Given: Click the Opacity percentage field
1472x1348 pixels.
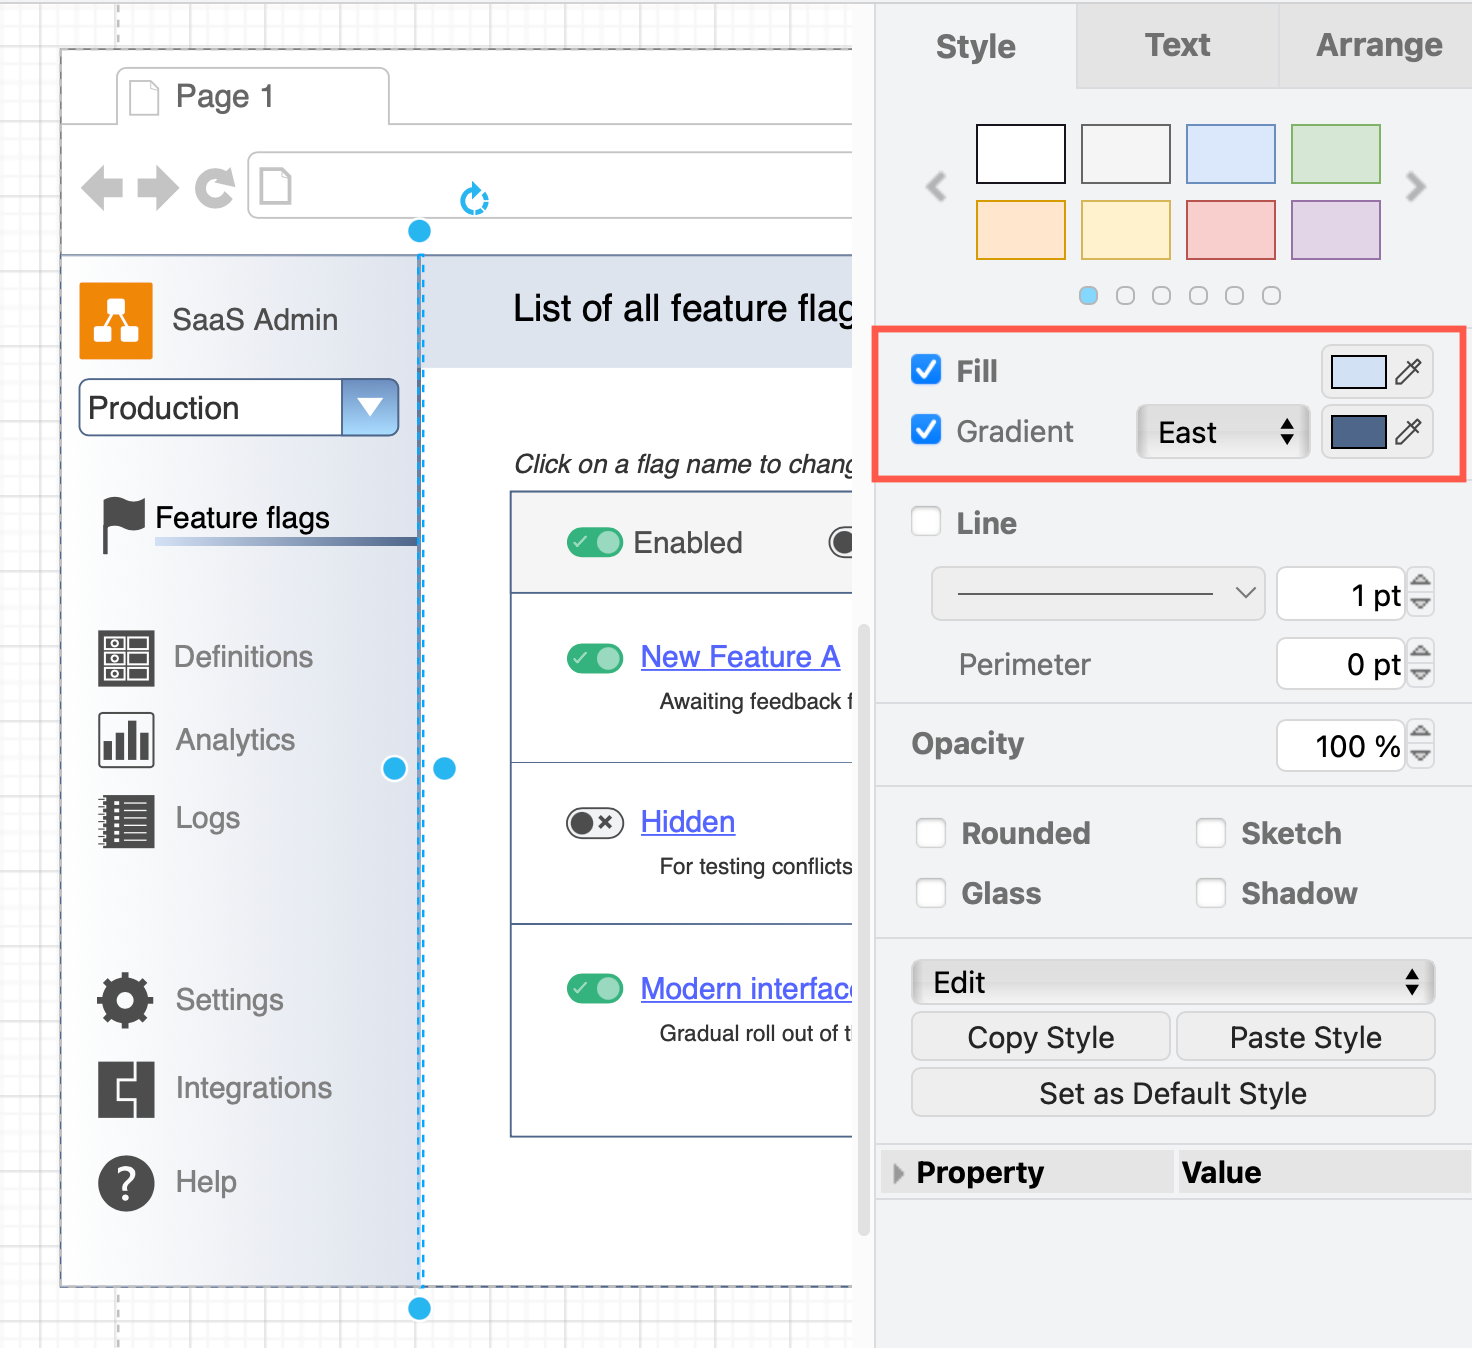Looking at the screenshot, I should [x=1342, y=745].
